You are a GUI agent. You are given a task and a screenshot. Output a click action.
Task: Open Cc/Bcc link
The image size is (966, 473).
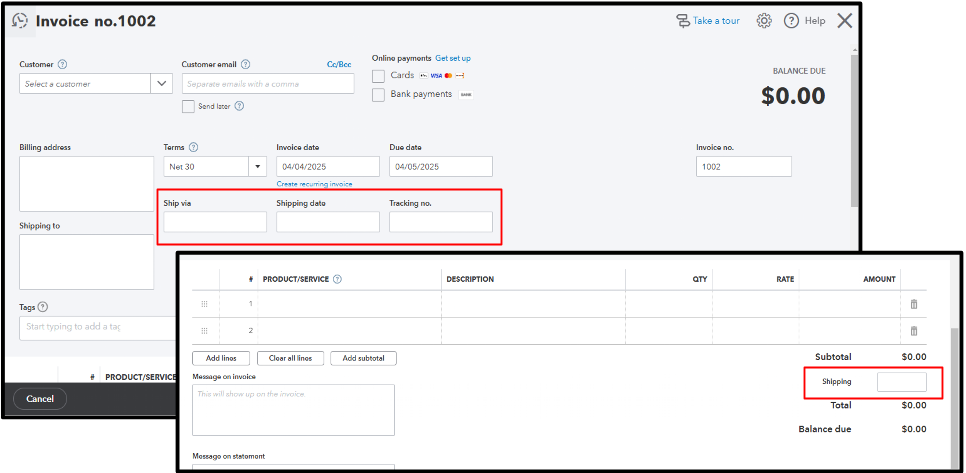(x=339, y=64)
